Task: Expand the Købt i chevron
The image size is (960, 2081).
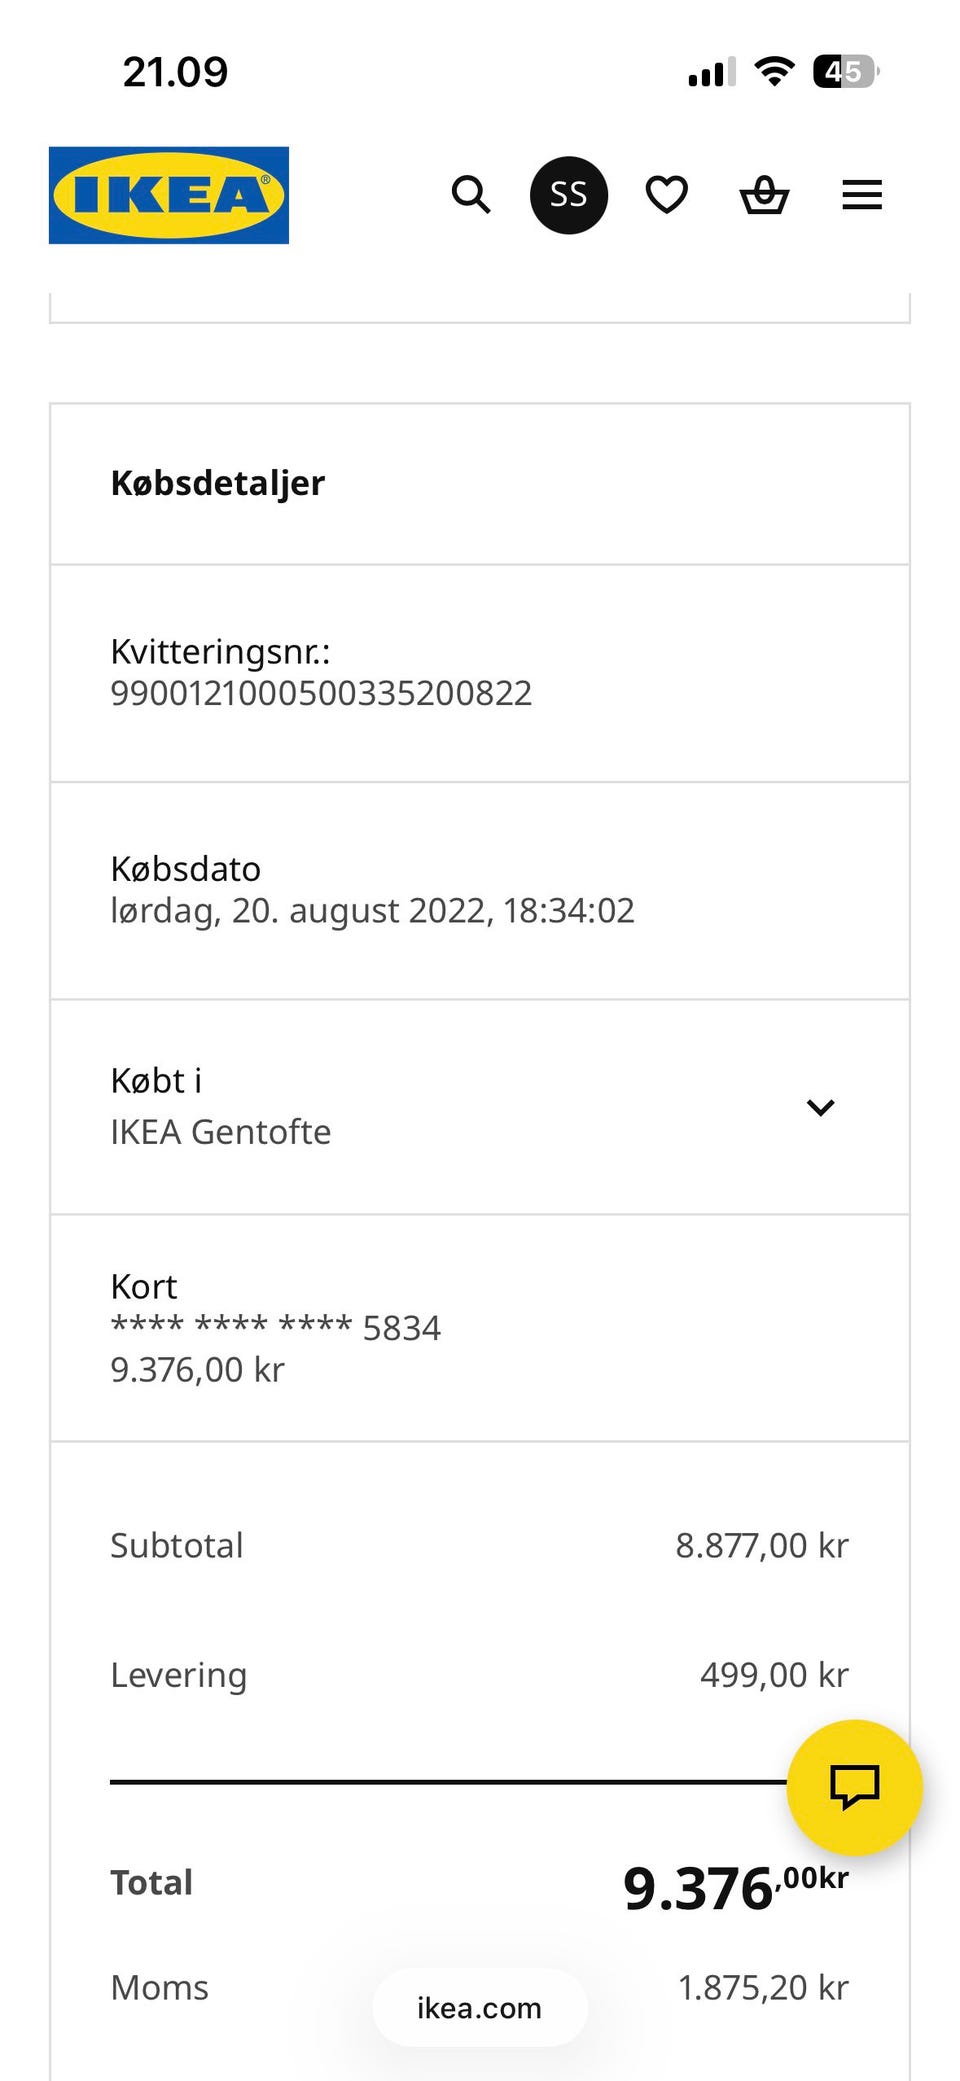Action: 820,1107
